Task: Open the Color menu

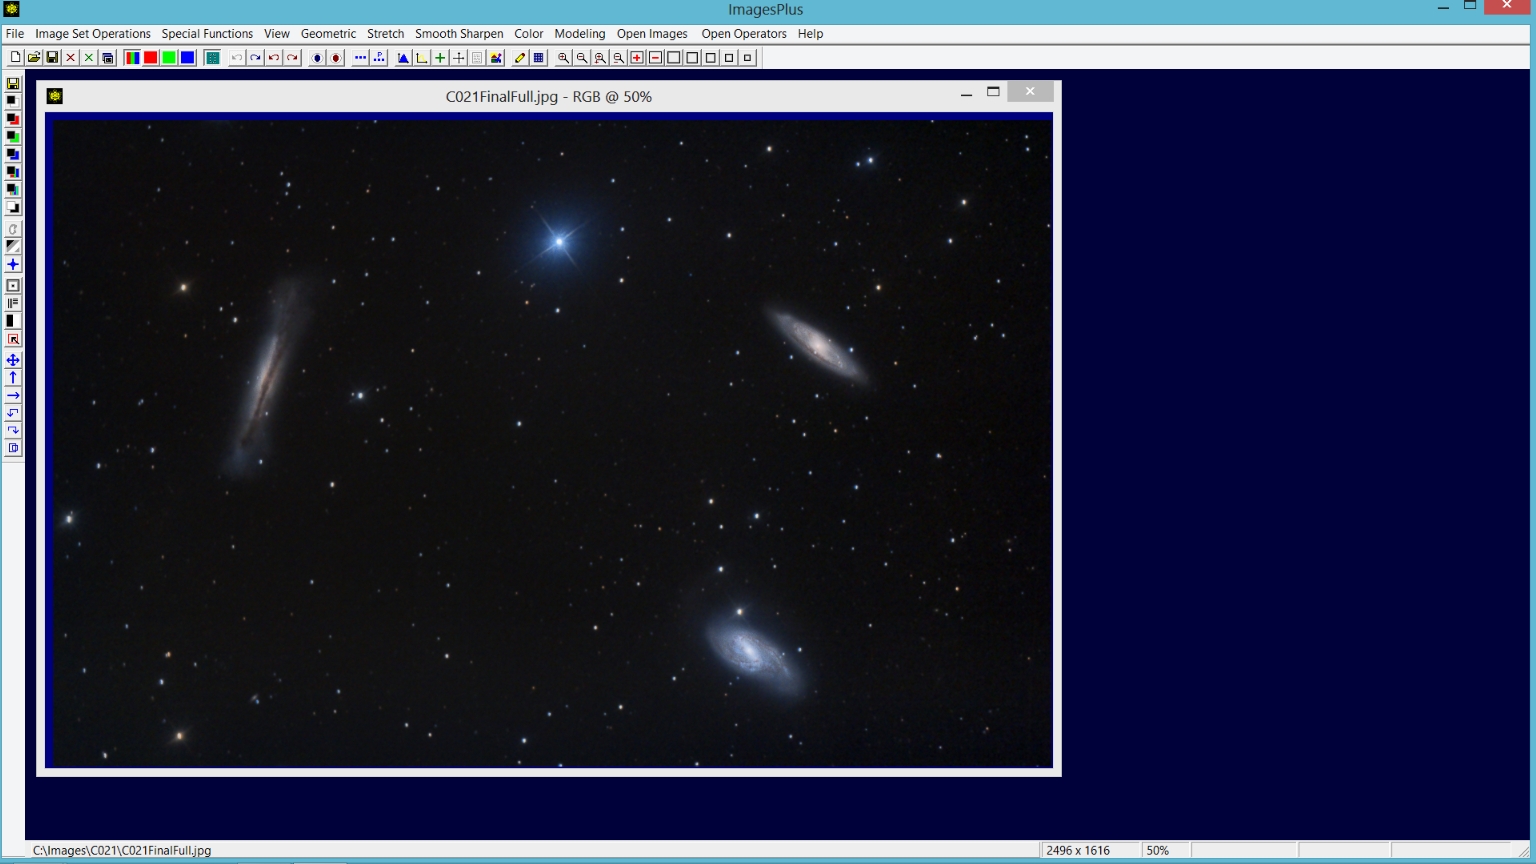Action: click(x=529, y=34)
